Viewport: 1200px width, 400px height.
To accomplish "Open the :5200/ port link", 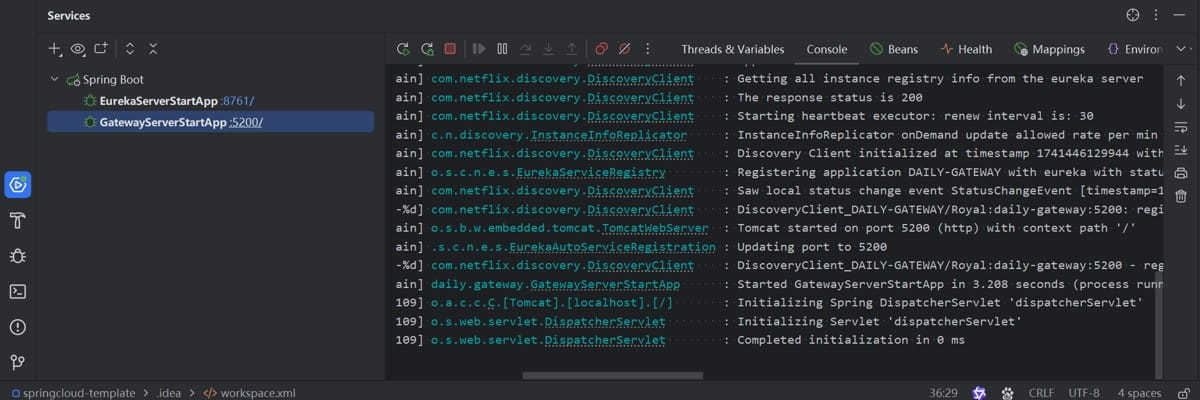I will pos(246,122).
